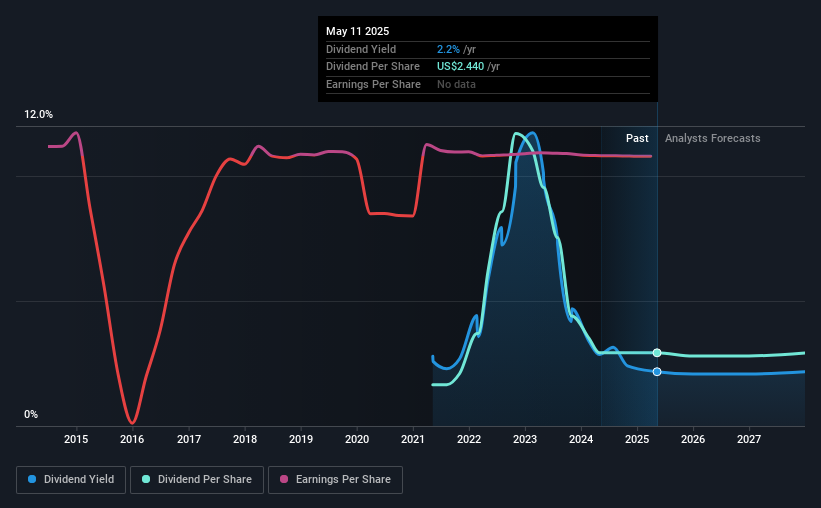
Task: Click the 2025 x-axis label
Action: (x=637, y=439)
